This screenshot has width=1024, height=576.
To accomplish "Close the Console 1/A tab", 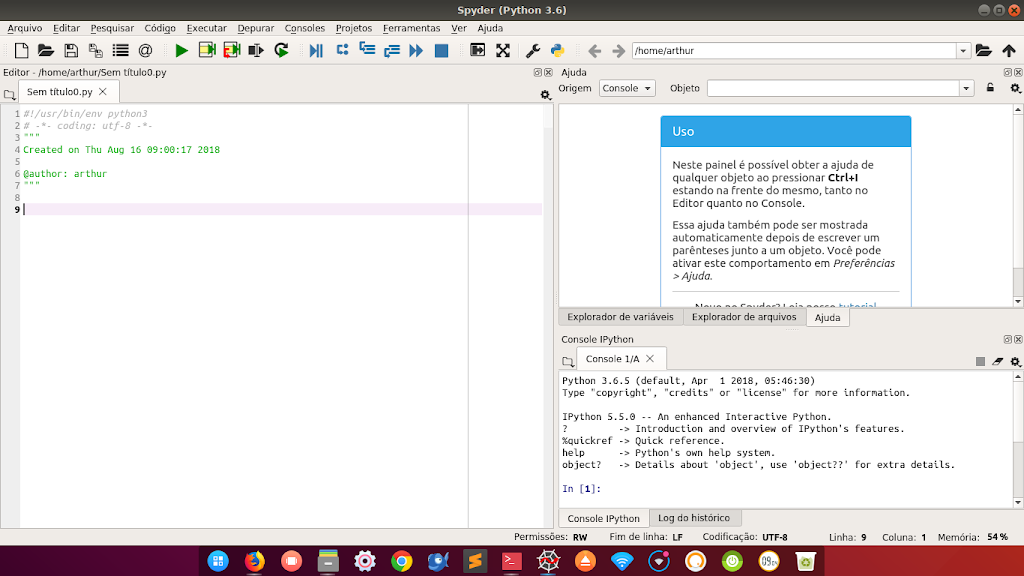I will click(x=650, y=359).
